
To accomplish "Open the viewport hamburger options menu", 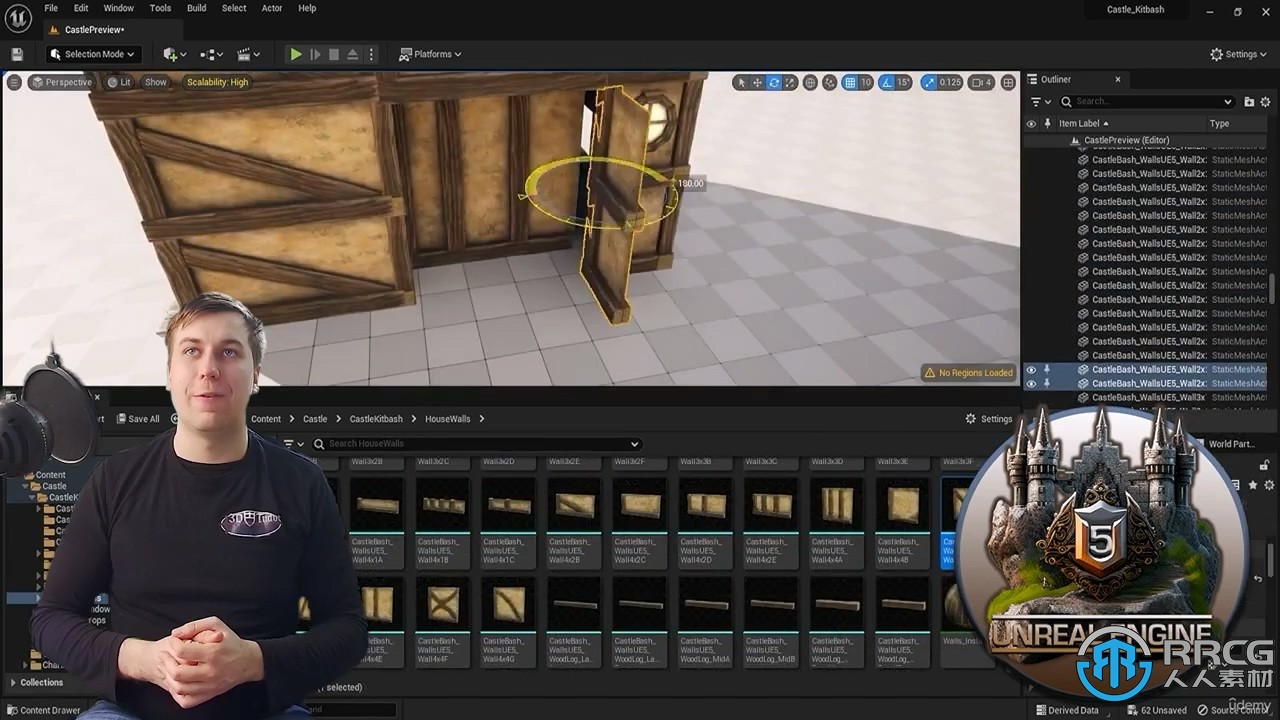I will tap(14, 82).
